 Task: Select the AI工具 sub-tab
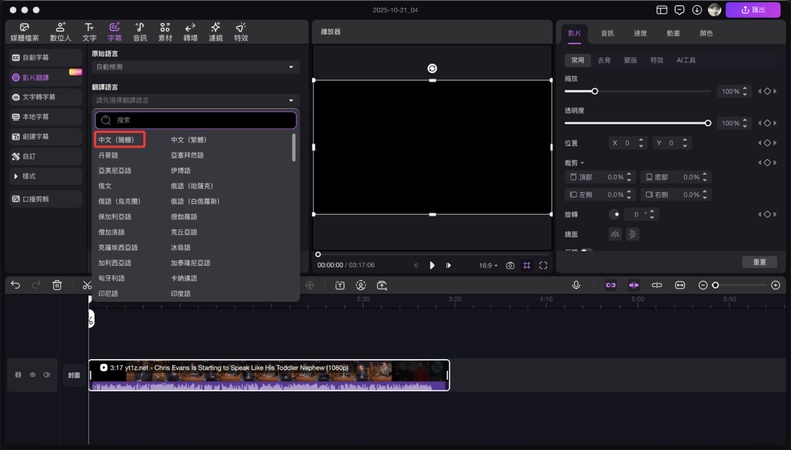point(686,60)
